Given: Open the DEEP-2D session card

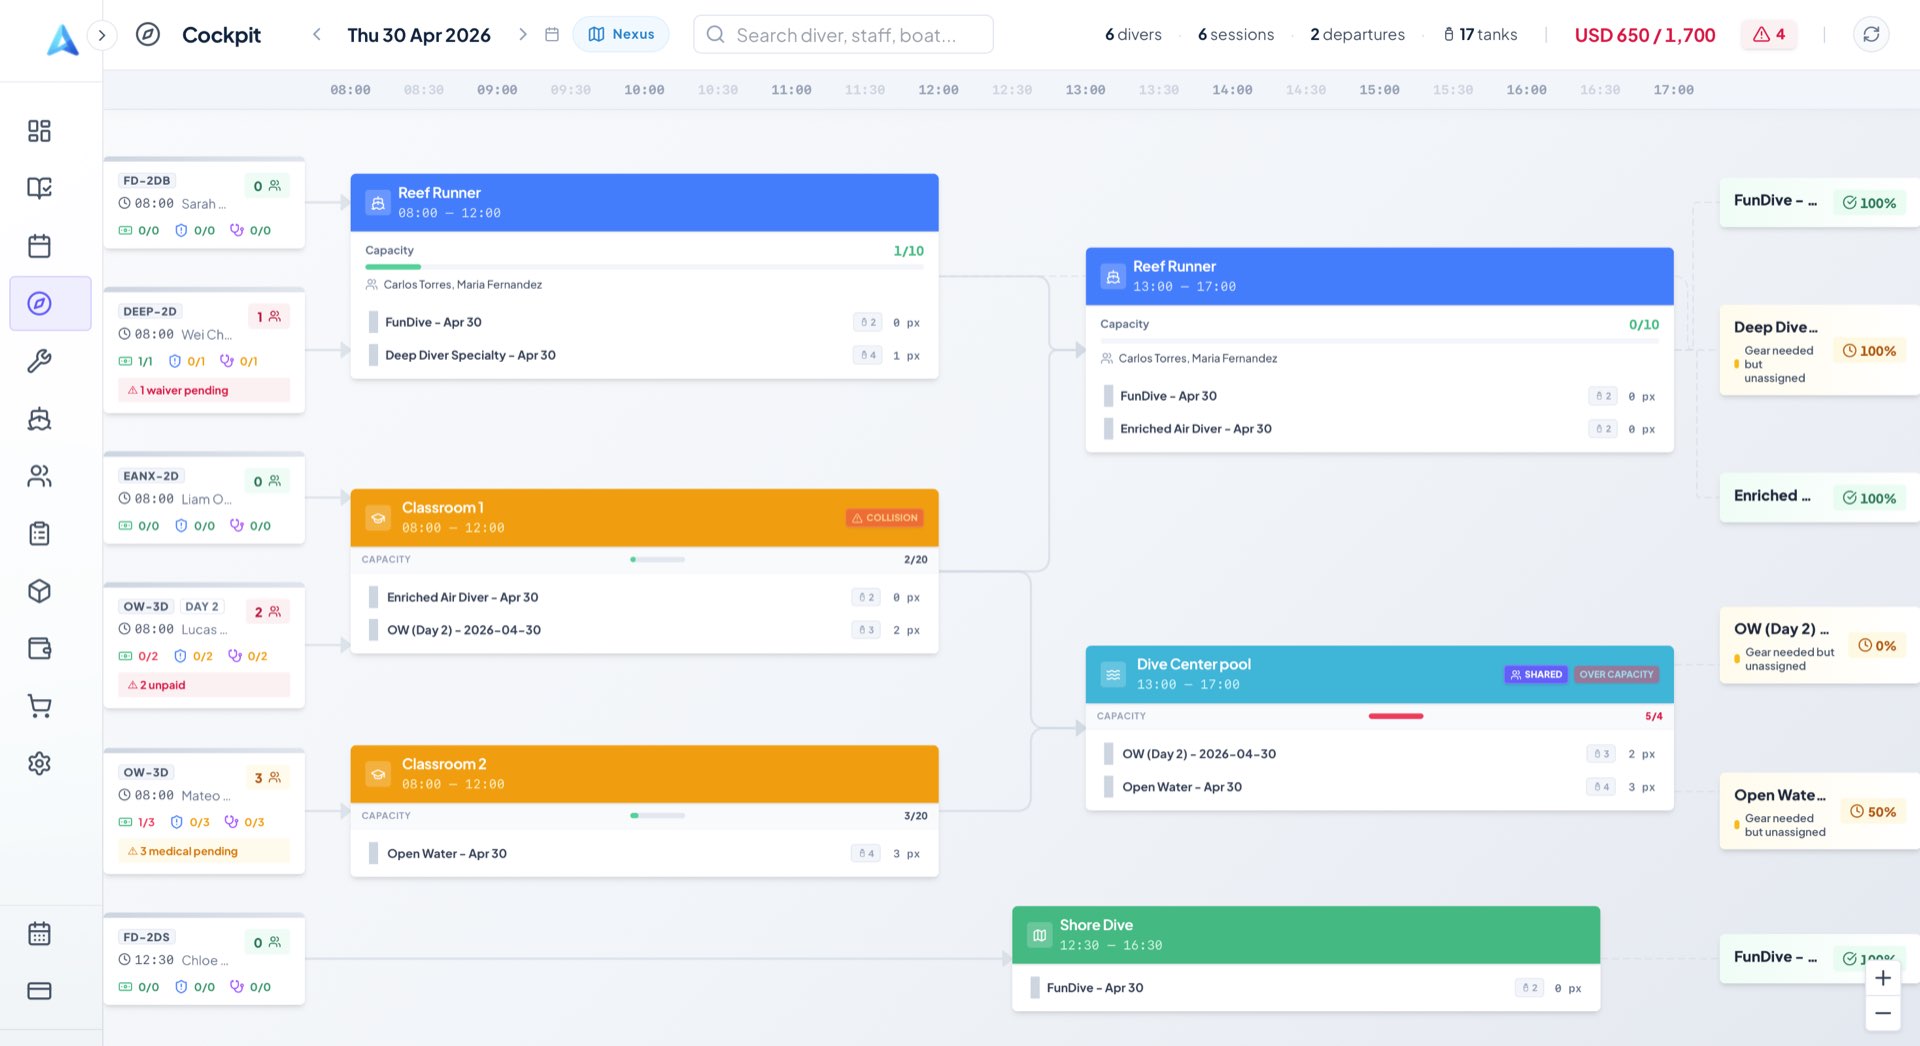Looking at the screenshot, I should 204,351.
